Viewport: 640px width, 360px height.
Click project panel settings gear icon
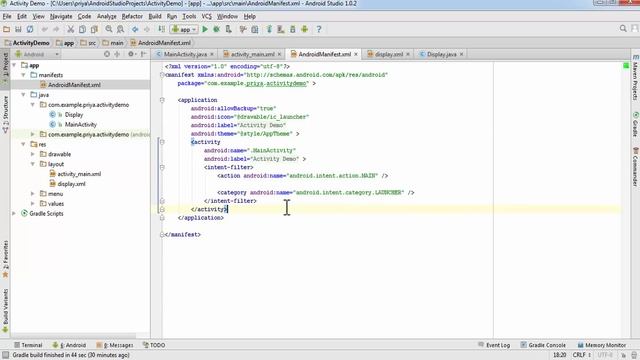pos(131,54)
